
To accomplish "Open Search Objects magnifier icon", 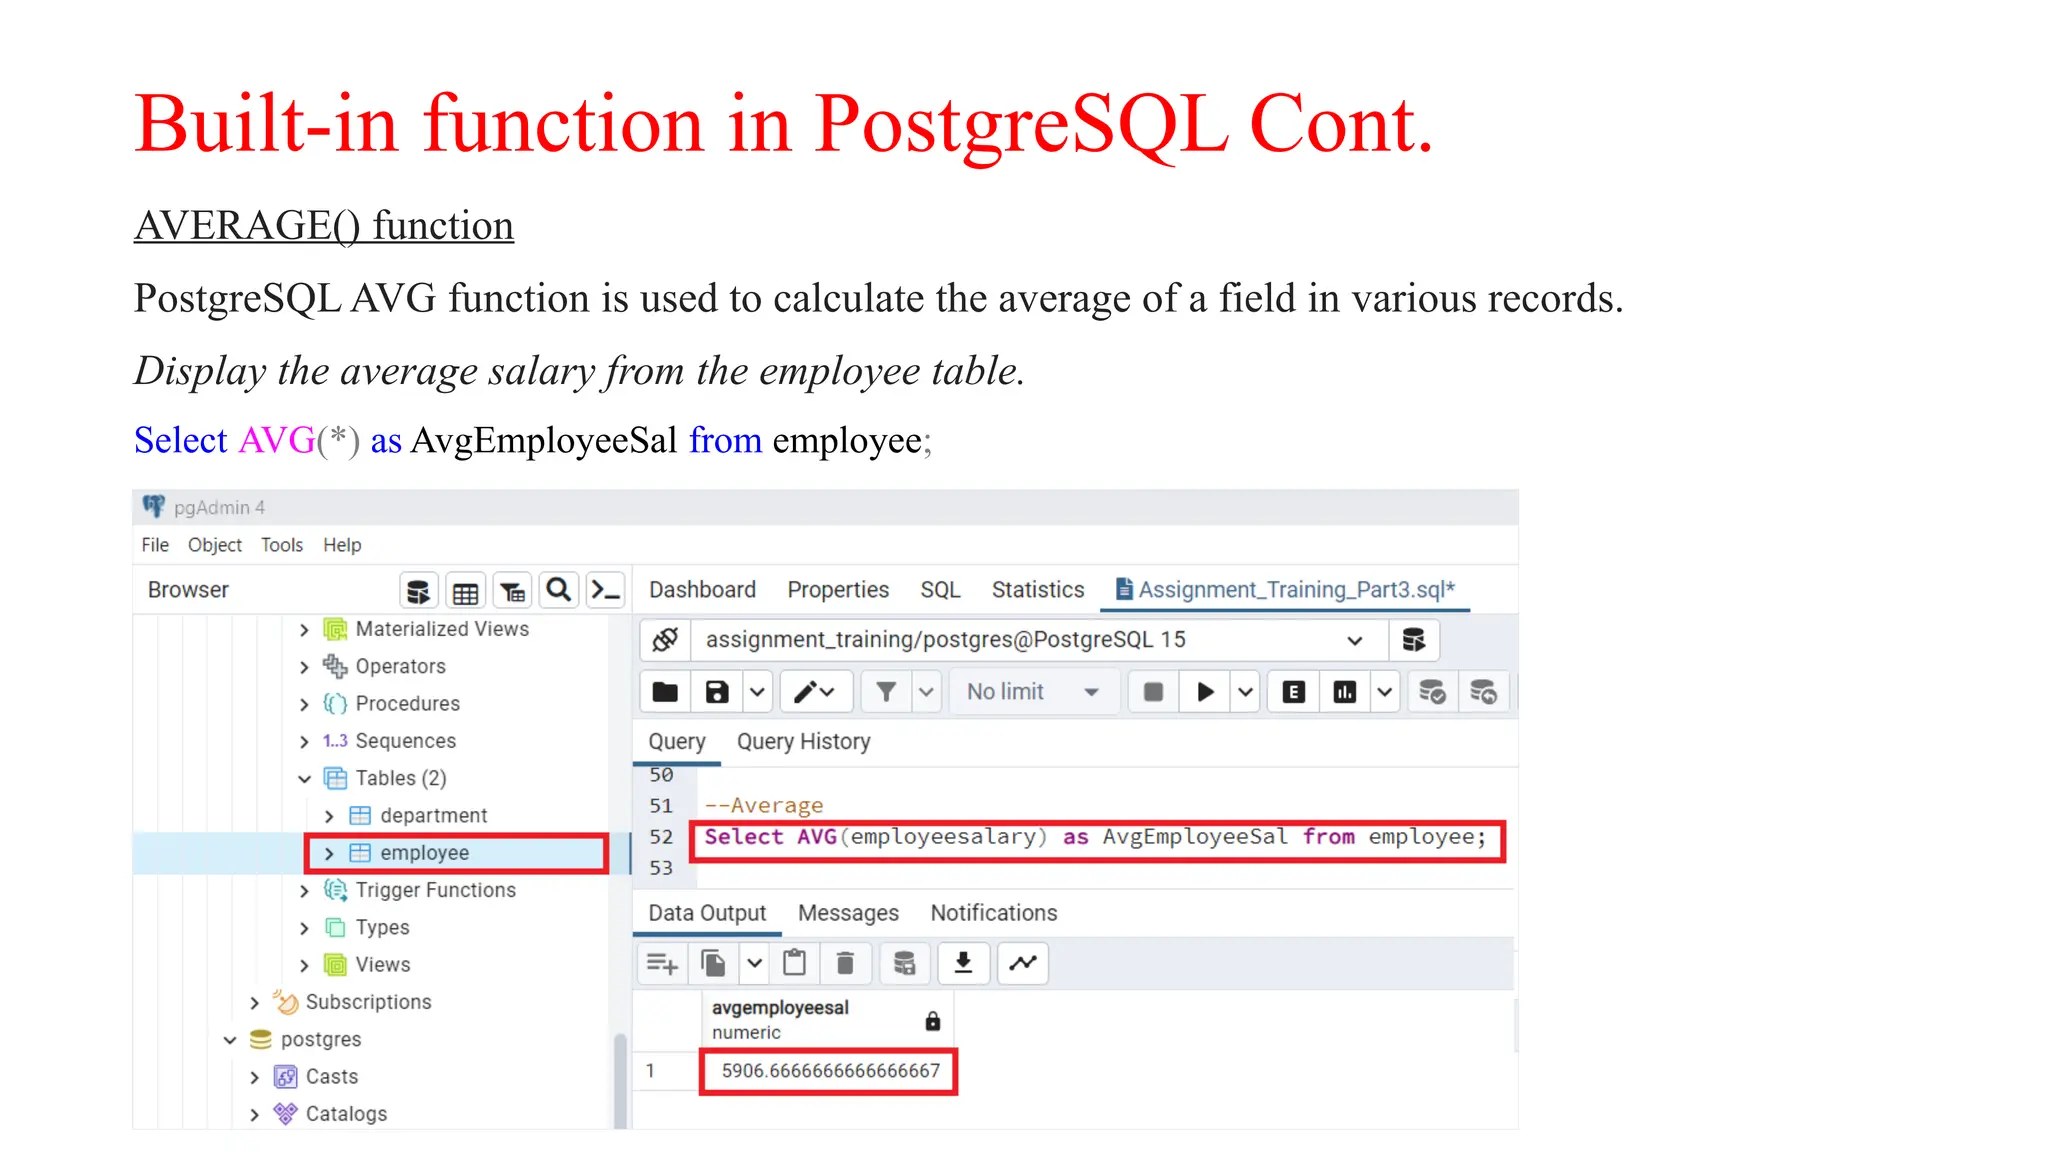I will coord(559,591).
